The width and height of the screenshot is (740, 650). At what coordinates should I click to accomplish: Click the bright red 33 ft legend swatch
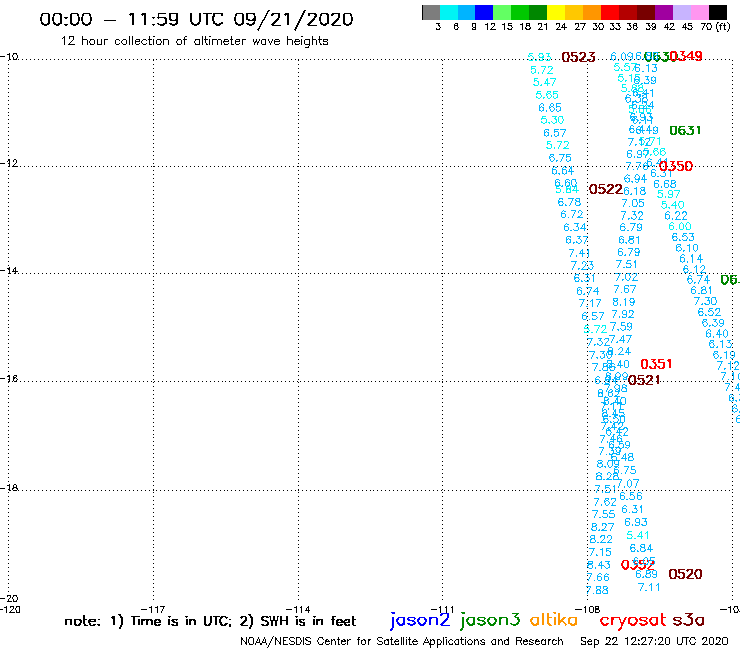610,12
